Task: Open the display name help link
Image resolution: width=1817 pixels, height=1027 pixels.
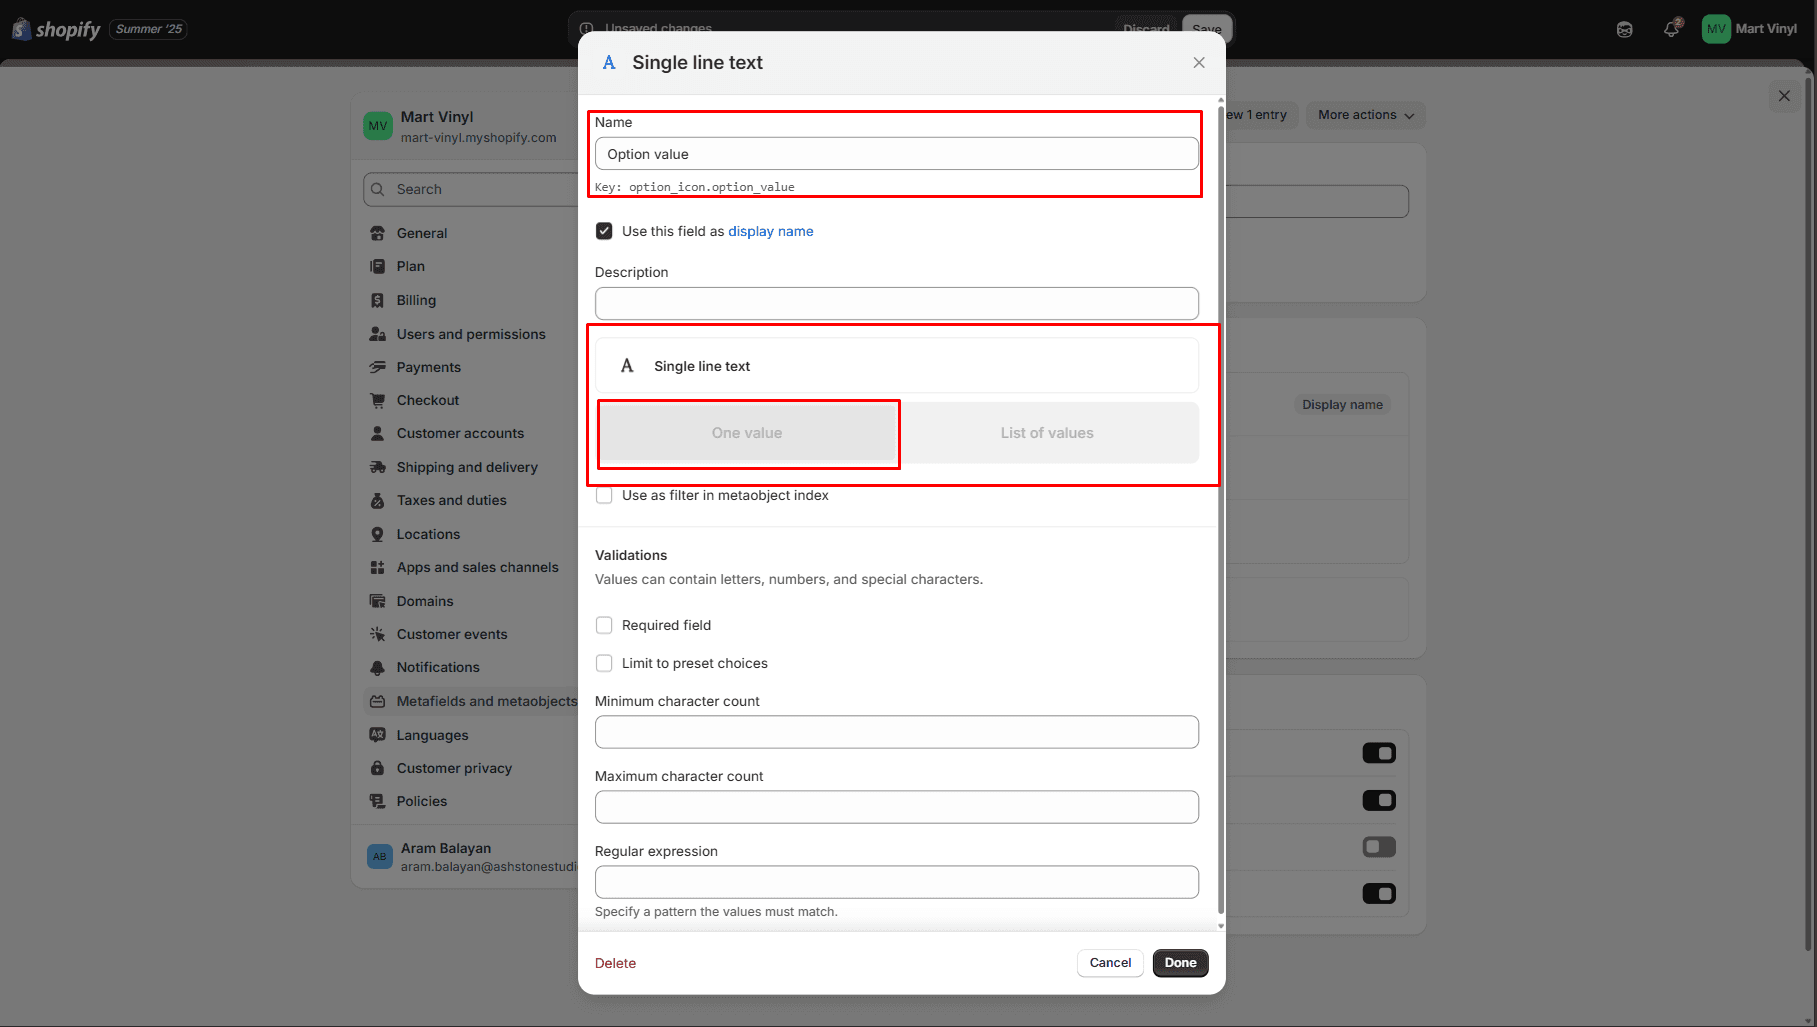Action: (770, 231)
